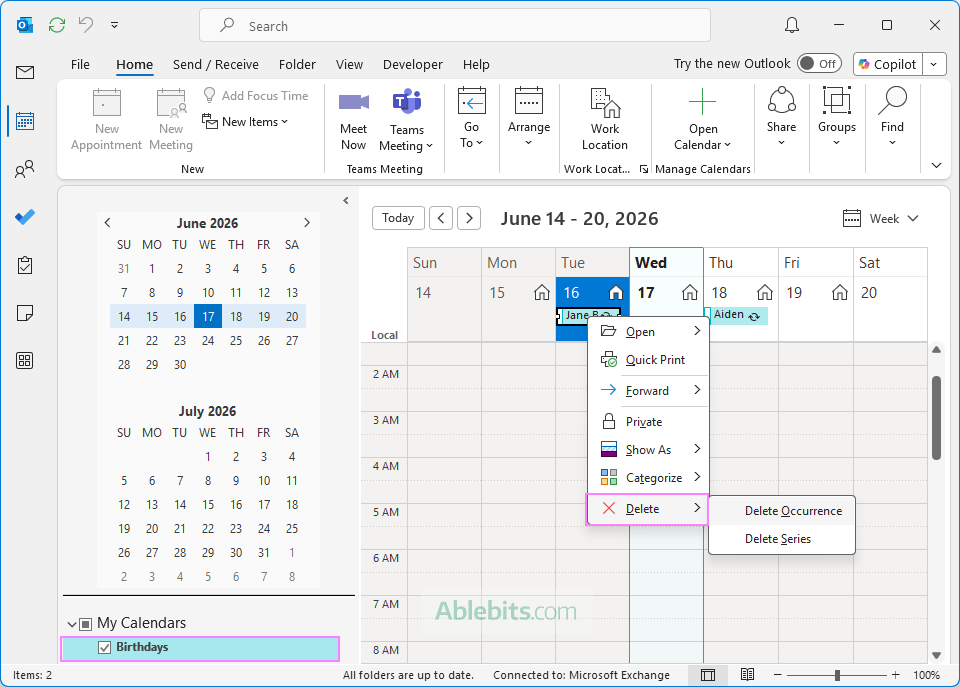Click the calendar vertical scrollbar thumb
The height and width of the screenshot is (687, 960).
click(x=936, y=418)
